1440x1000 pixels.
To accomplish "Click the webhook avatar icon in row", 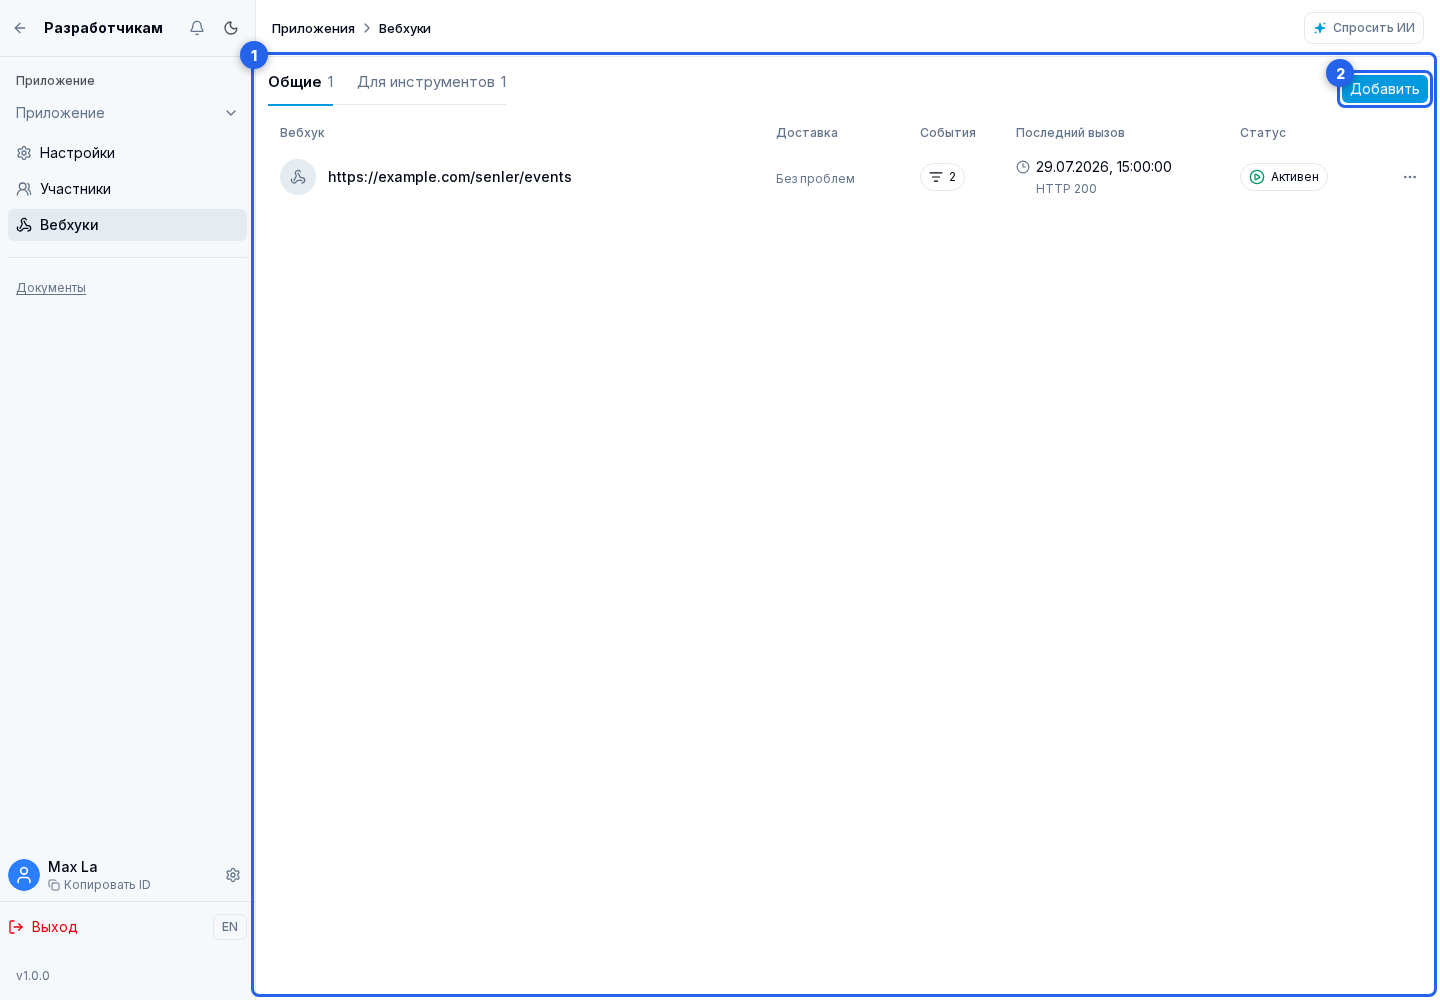I will 298,177.
